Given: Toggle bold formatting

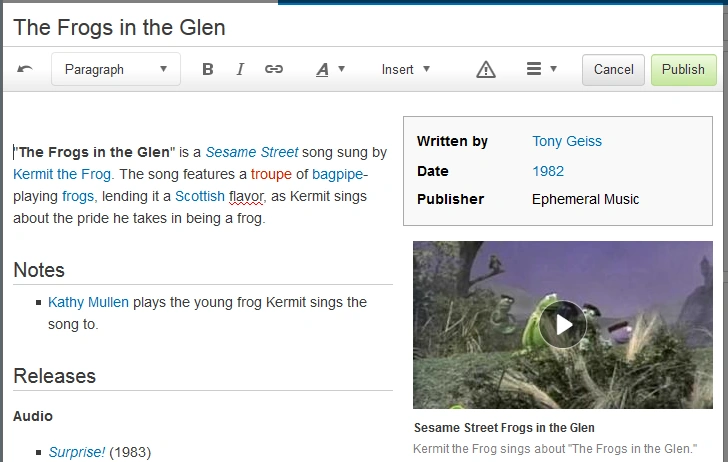Looking at the screenshot, I should tap(208, 69).
